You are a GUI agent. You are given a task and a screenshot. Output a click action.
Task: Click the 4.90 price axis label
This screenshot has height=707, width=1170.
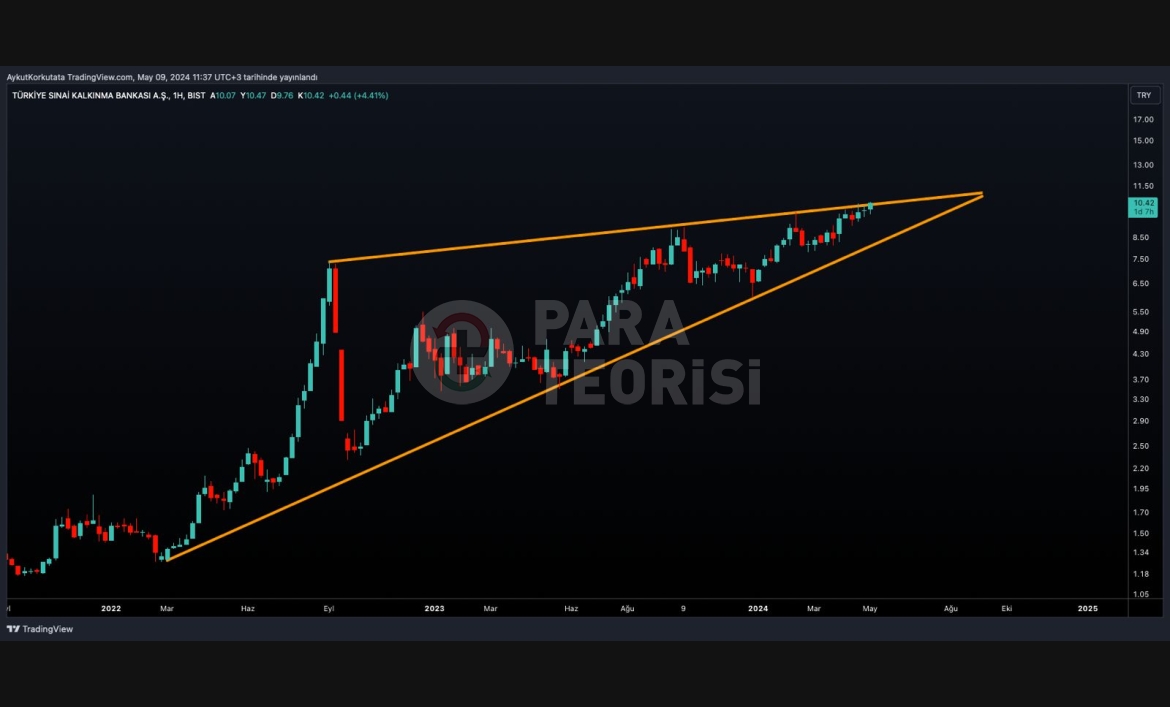pos(1141,331)
